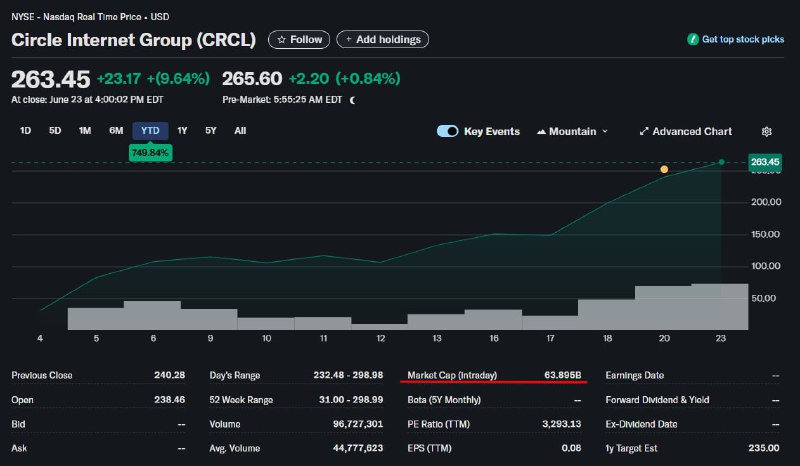Image resolution: width=800 pixels, height=466 pixels.
Task: Click the Open value 238.46
Action: coord(169,400)
